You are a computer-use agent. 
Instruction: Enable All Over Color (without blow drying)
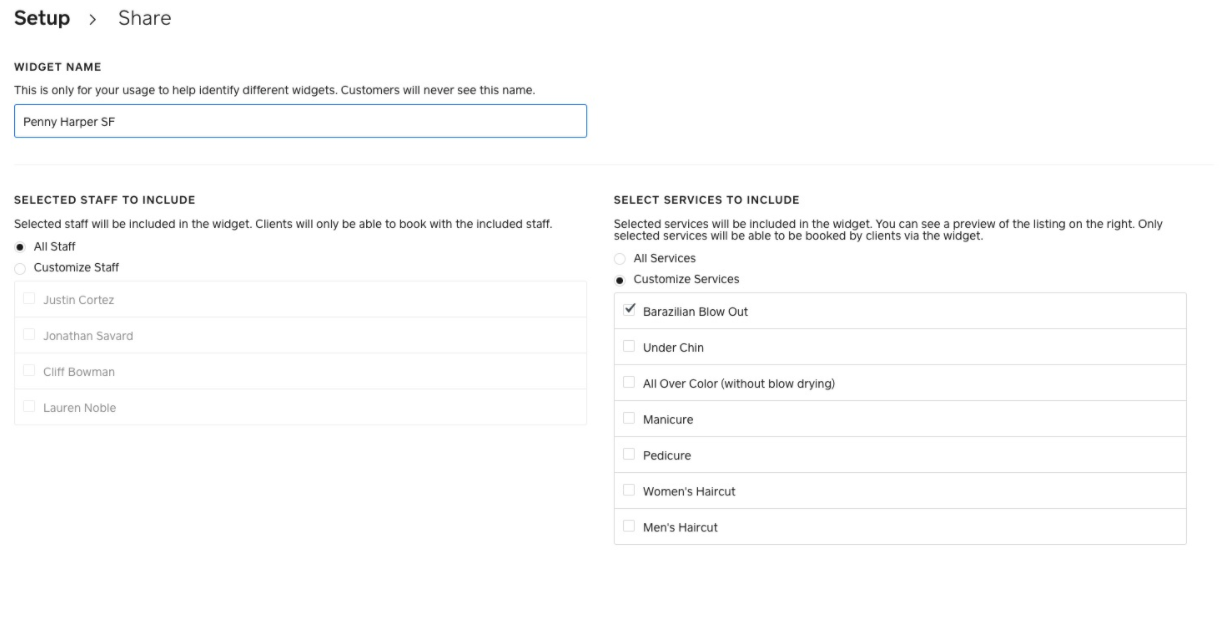[x=629, y=382]
